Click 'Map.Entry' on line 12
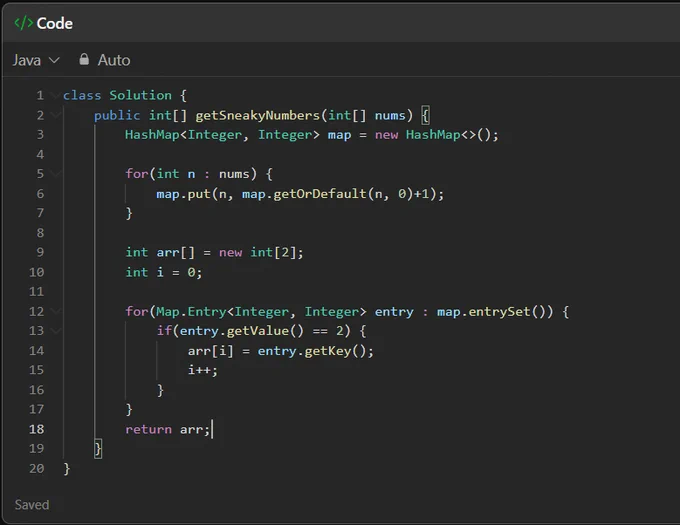680x525 pixels. 191,311
